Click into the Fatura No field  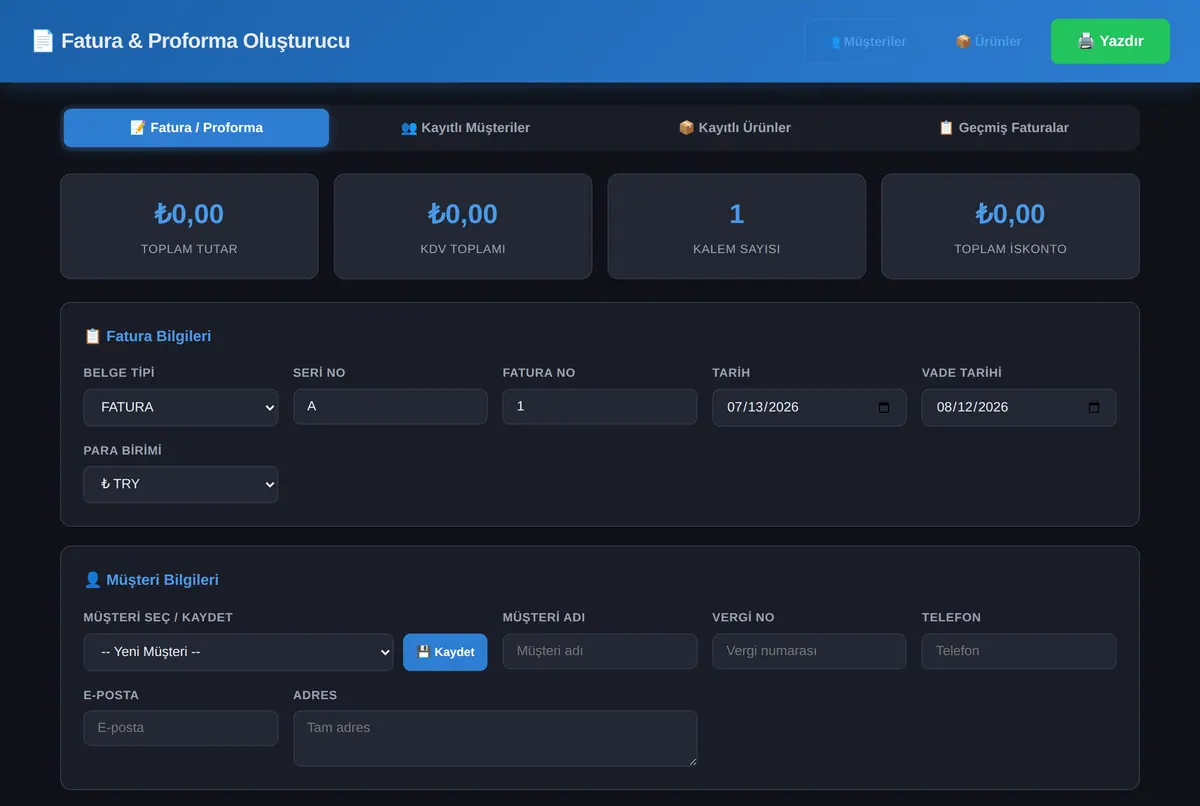(x=600, y=407)
